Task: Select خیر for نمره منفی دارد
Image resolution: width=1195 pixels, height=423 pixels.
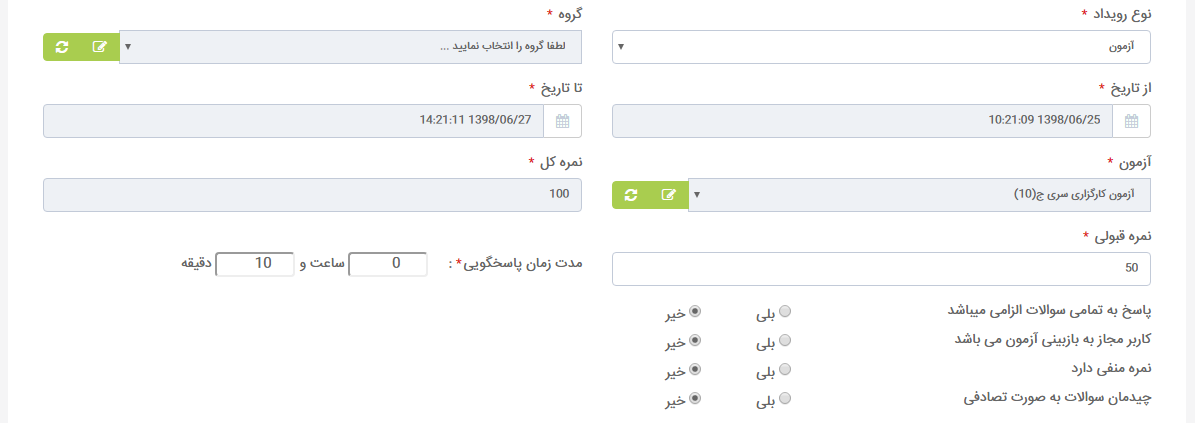Action: (694, 370)
